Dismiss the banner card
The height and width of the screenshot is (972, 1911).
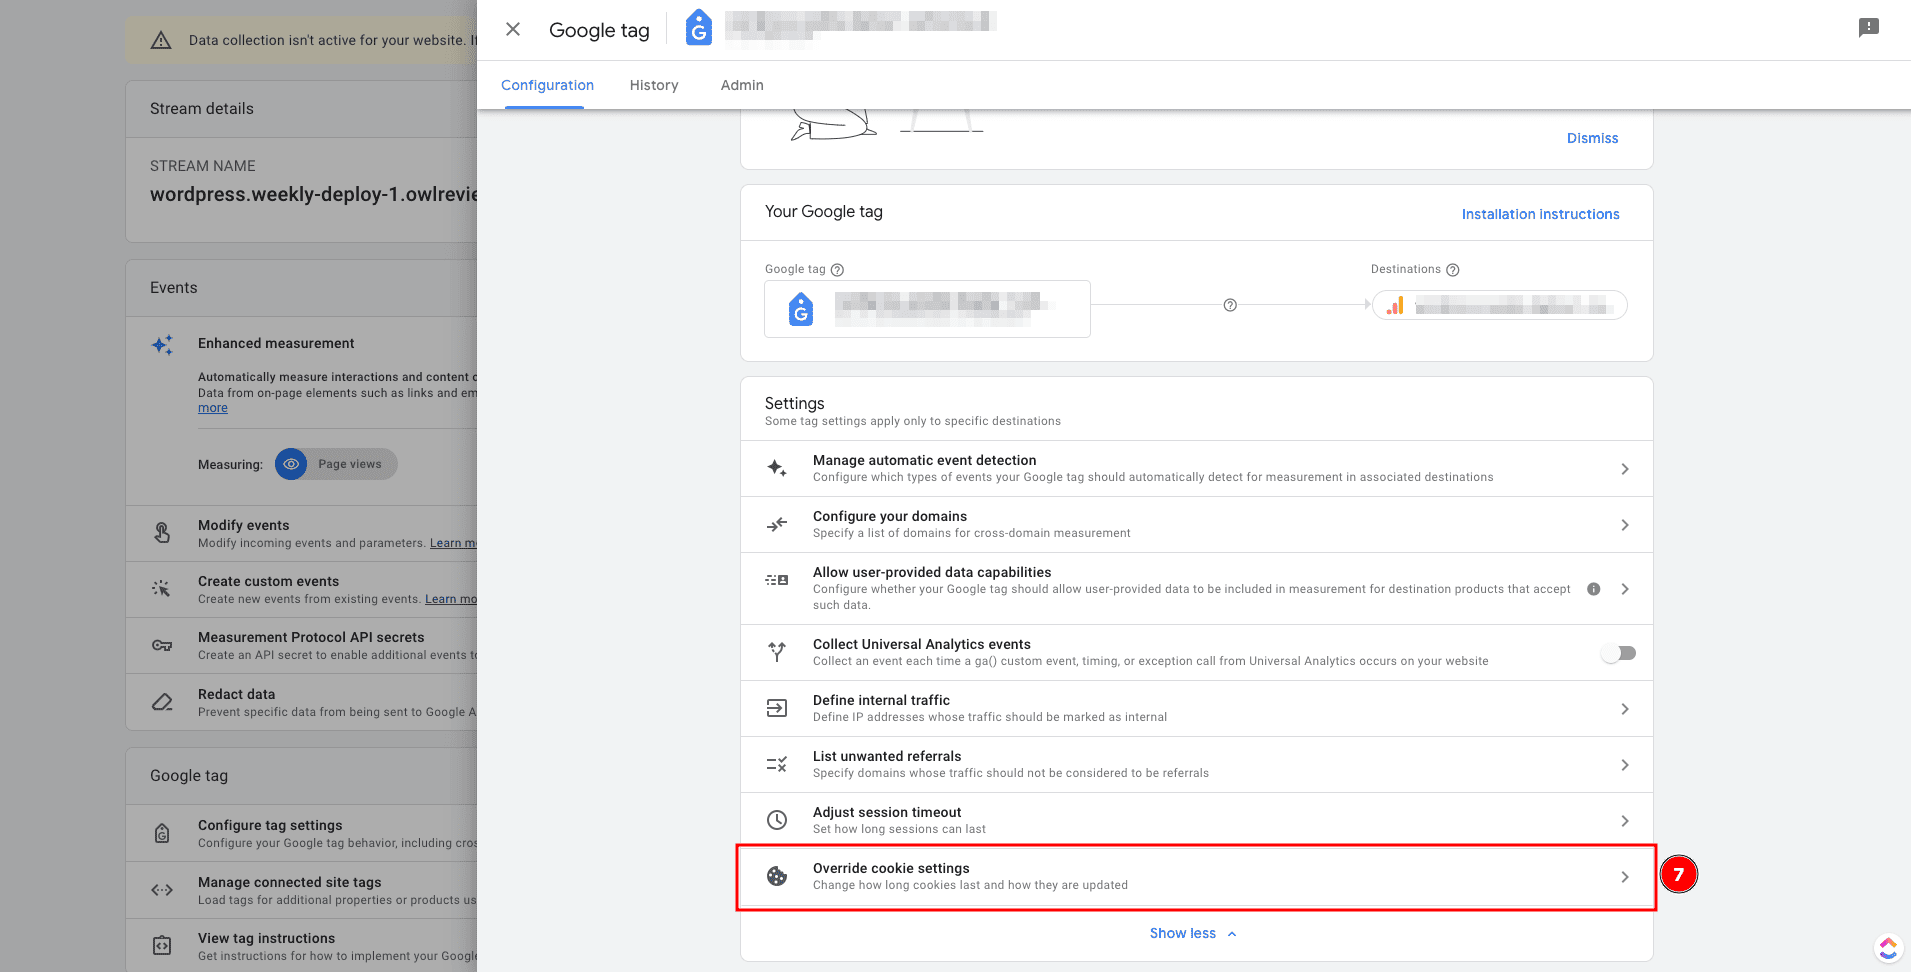(x=1592, y=138)
